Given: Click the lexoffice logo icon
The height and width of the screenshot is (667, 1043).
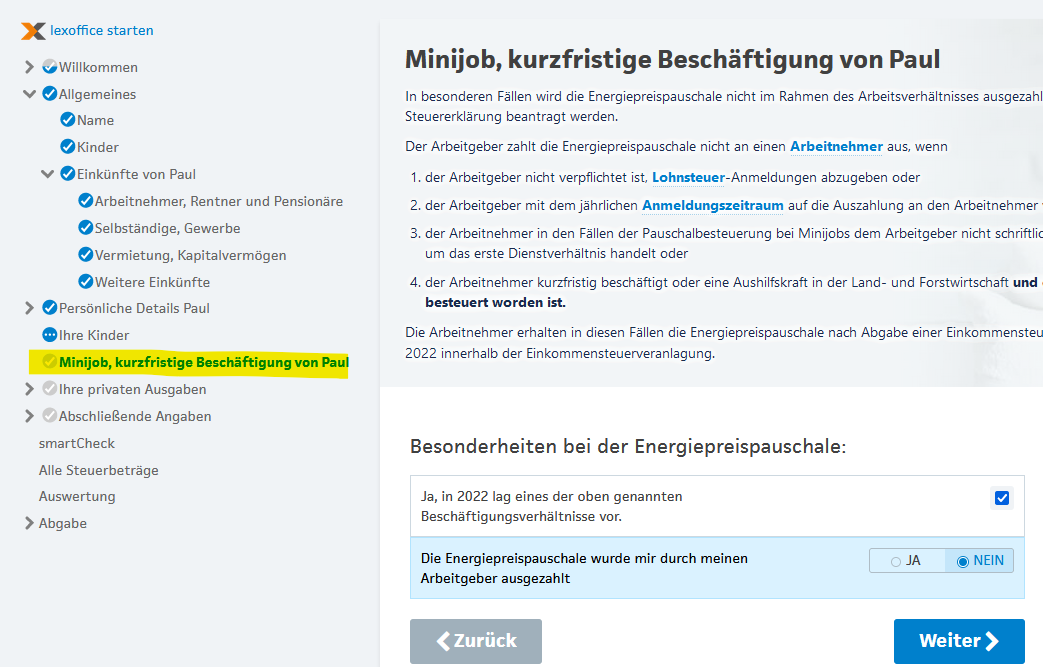Looking at the screenshot, I should (33, 31).
